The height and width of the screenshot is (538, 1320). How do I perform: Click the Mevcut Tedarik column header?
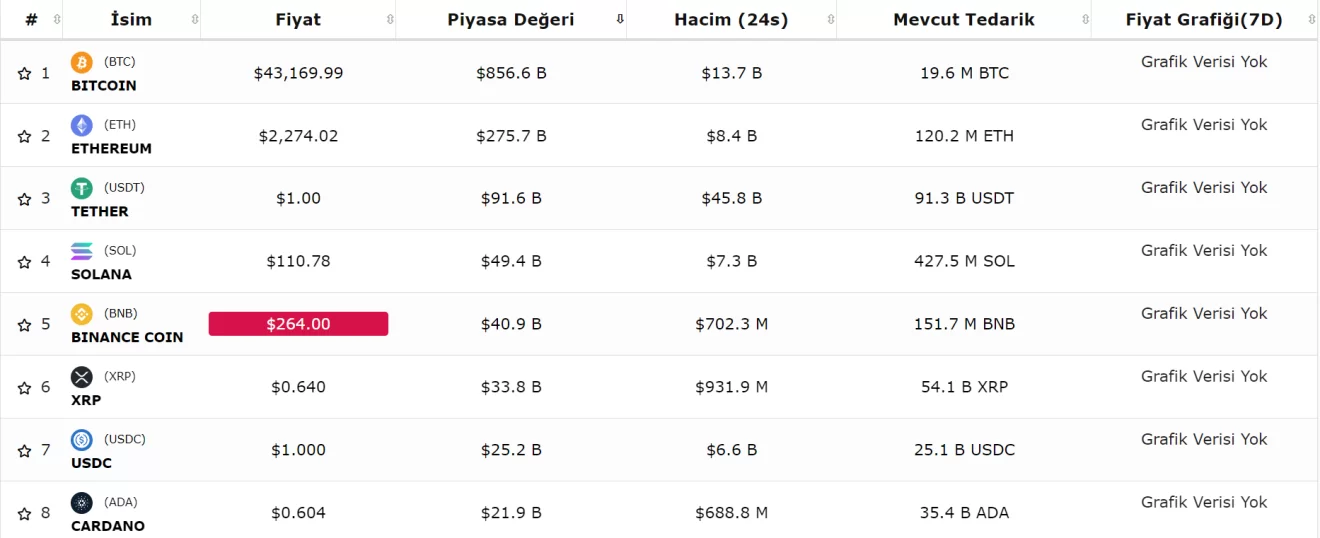[964, 20]
